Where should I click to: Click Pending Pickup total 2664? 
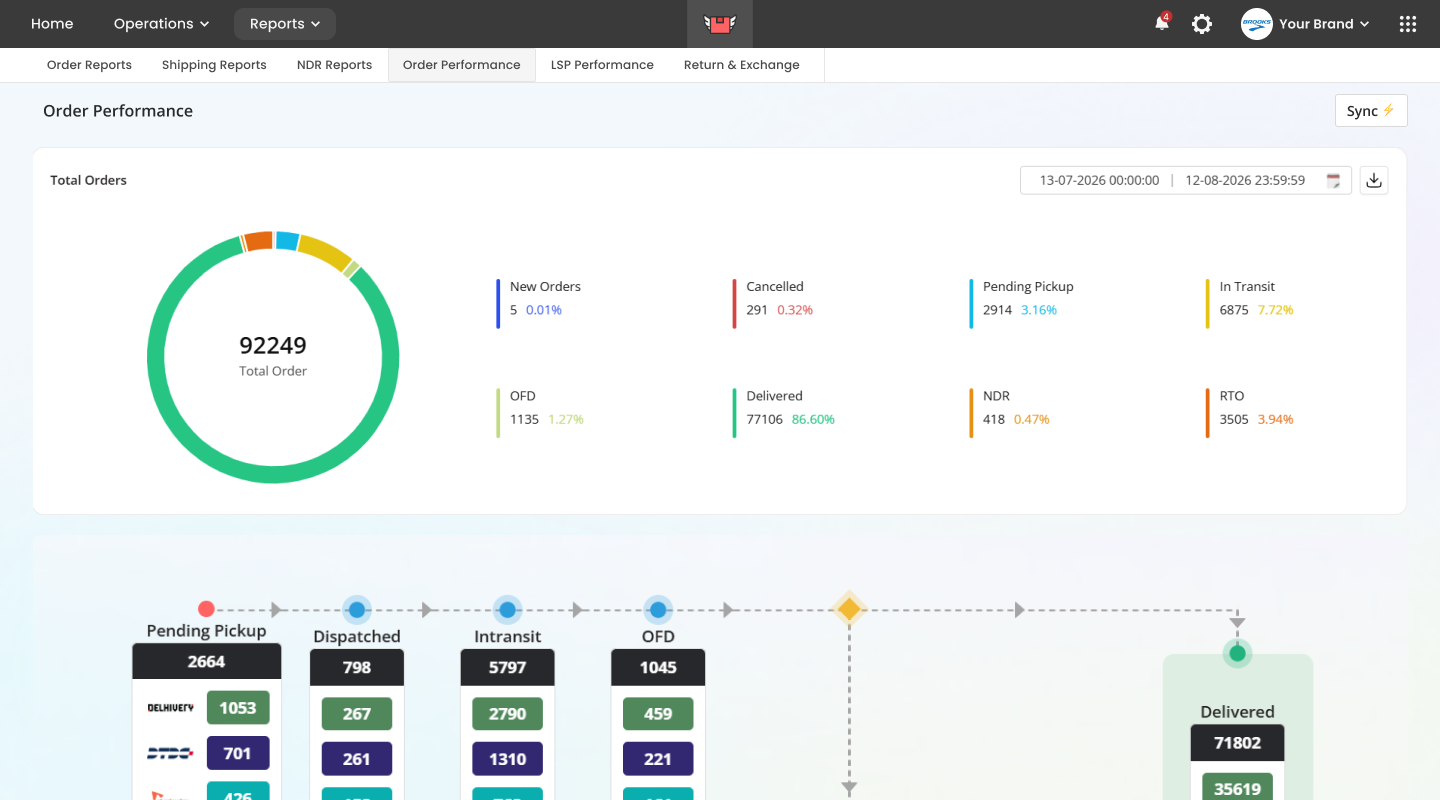[207, 662]
